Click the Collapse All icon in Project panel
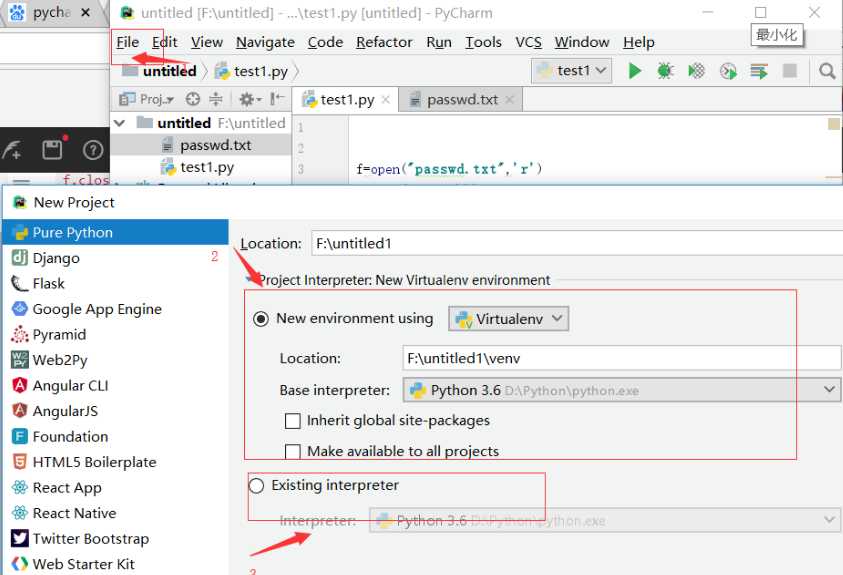 coord(216,99)
